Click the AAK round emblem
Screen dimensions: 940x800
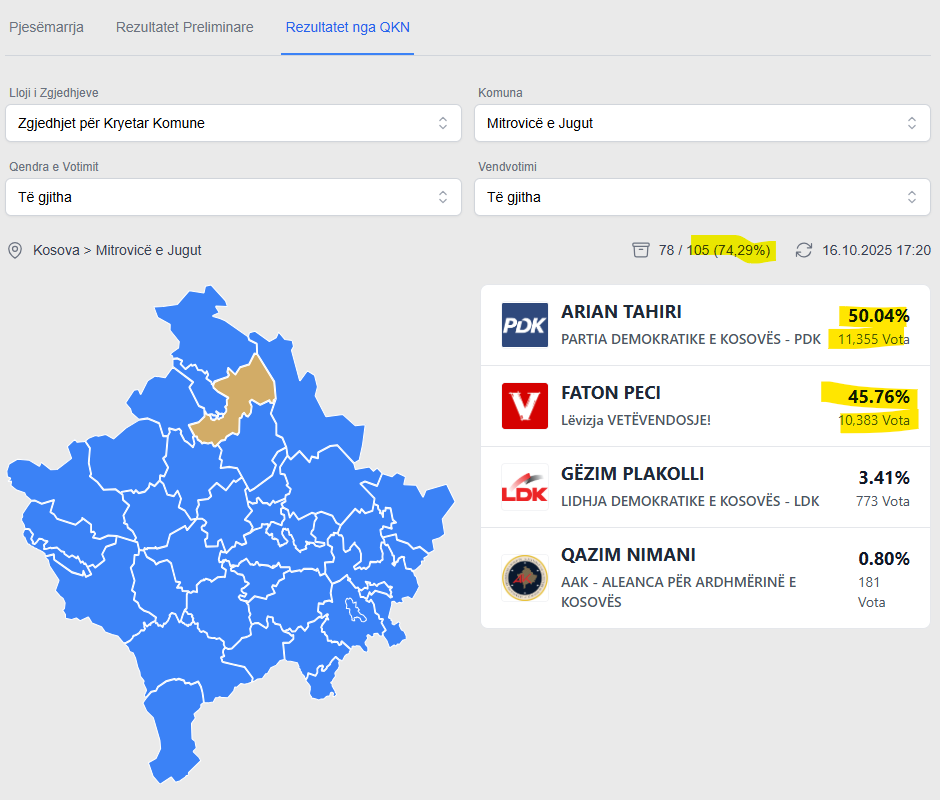(x=525, y=578)
